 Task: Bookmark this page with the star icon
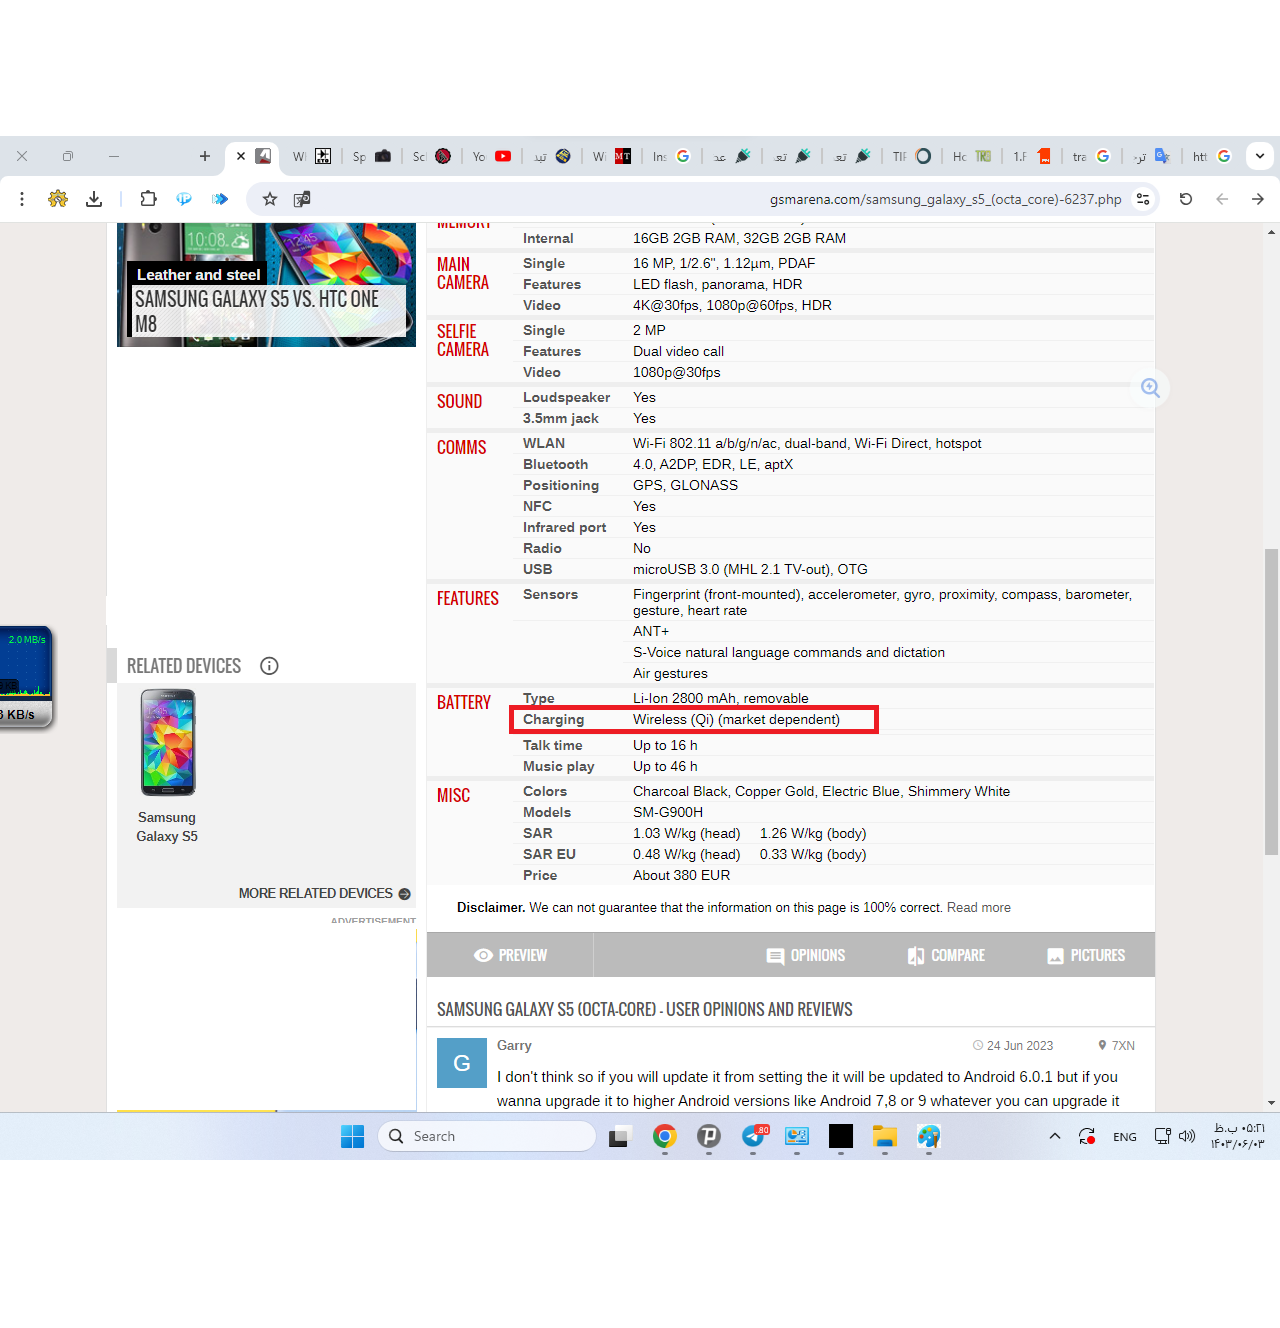[270, 199]
